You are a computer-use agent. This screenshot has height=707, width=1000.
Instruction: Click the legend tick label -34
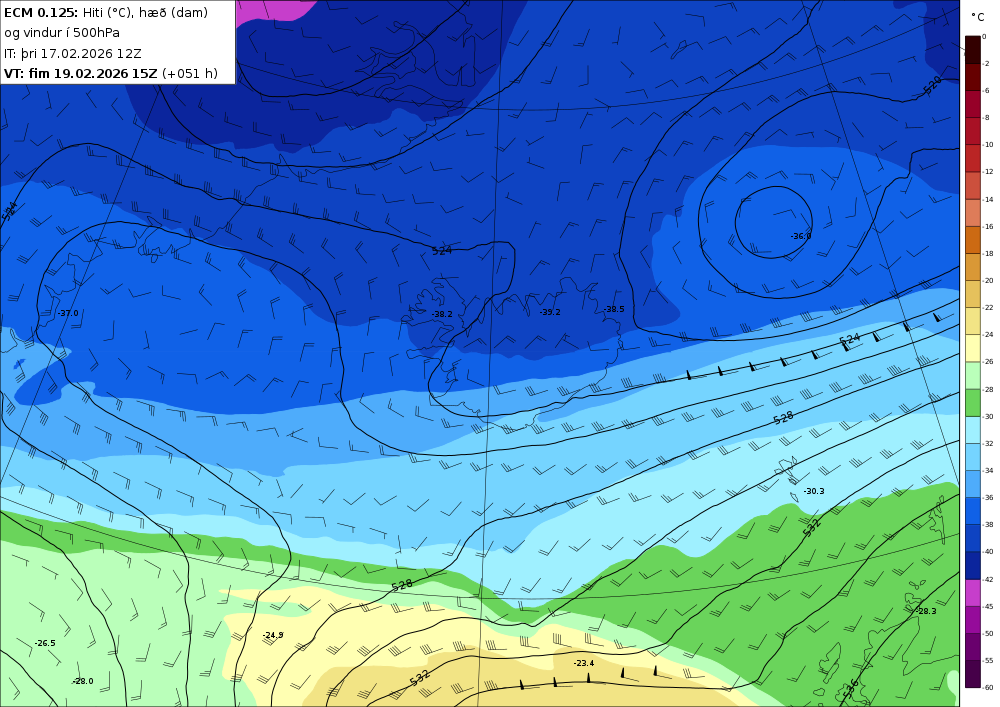point(987,470)
